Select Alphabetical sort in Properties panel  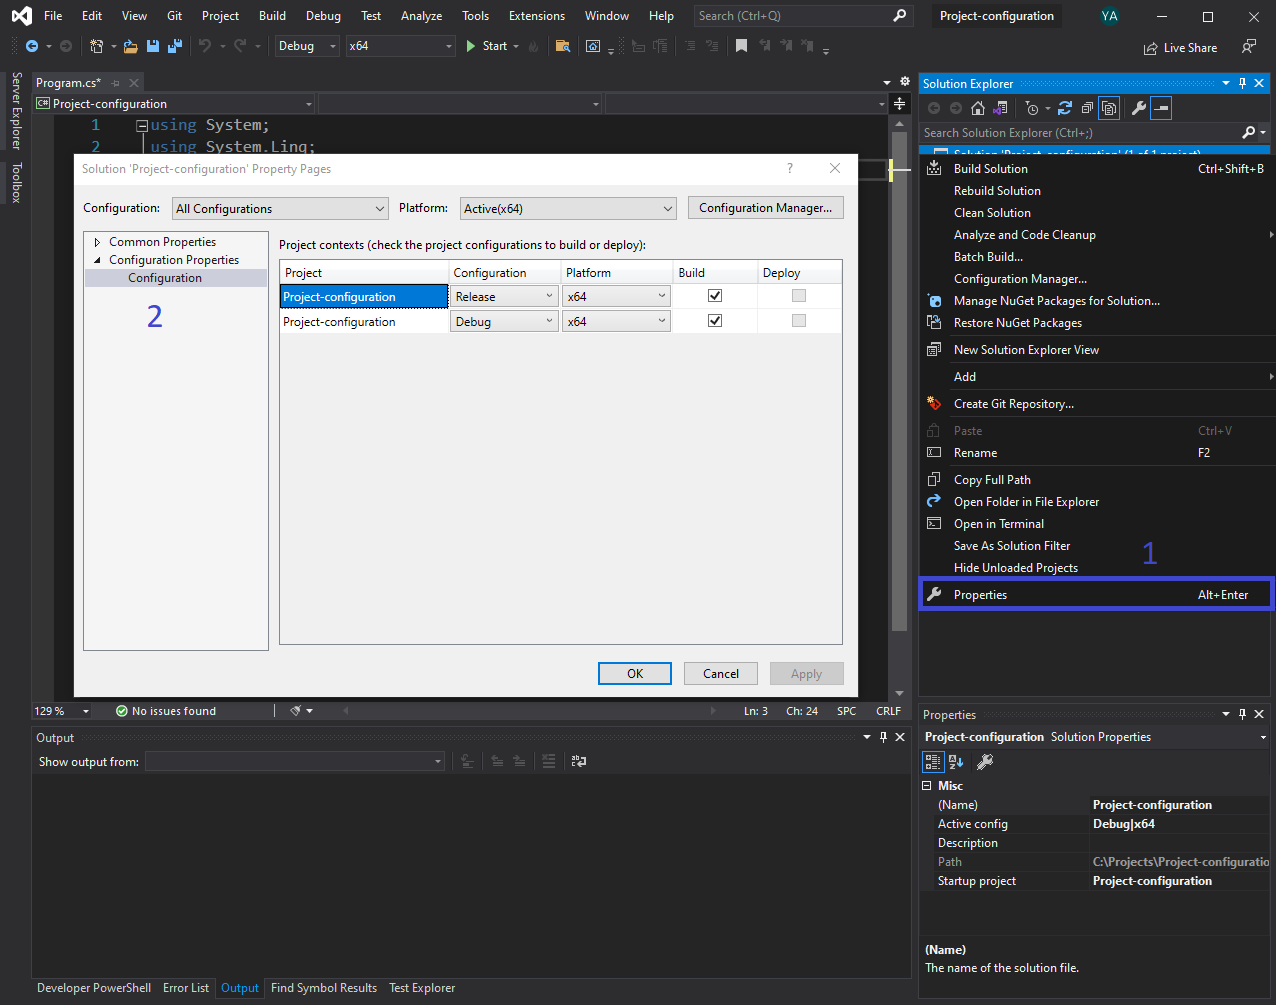coord(955,762)
